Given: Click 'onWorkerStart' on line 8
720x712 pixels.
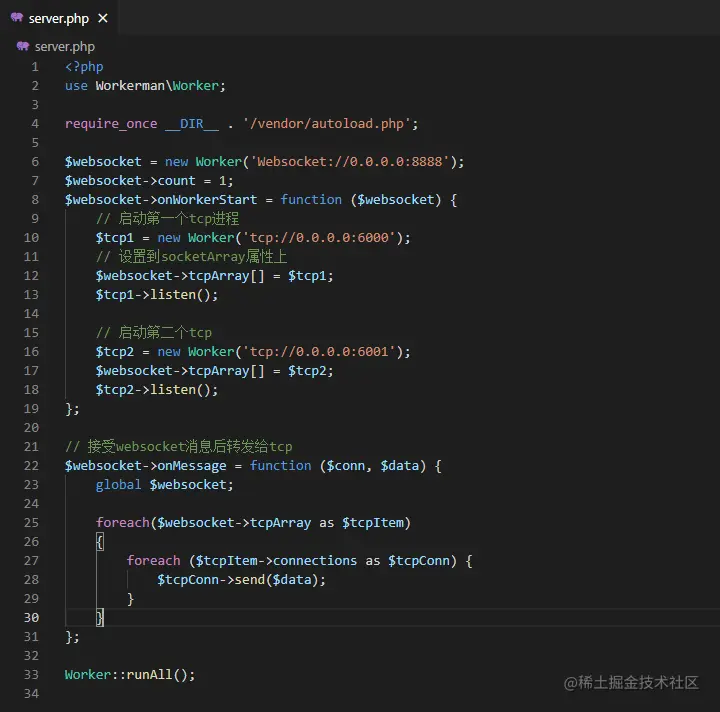Looking at the screenshot, I should 207,200.
